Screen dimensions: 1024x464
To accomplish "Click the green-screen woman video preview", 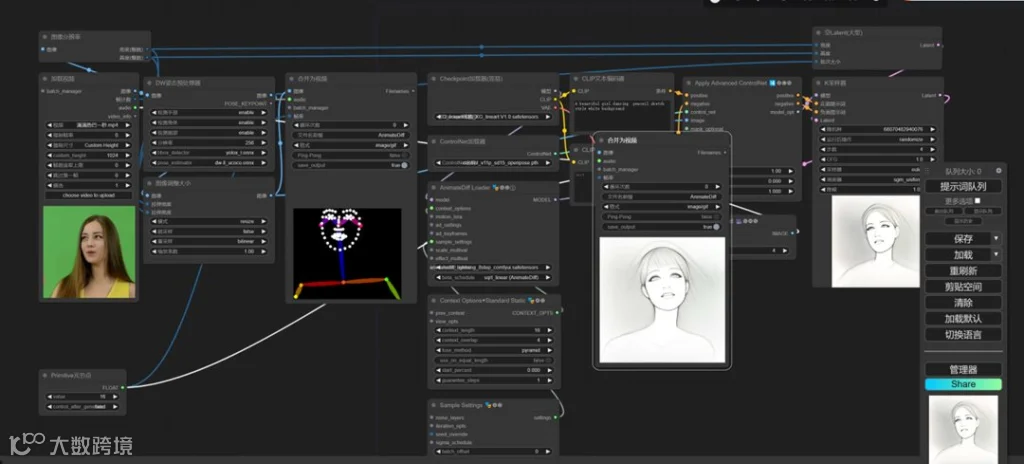I will [x=88, y=252].
